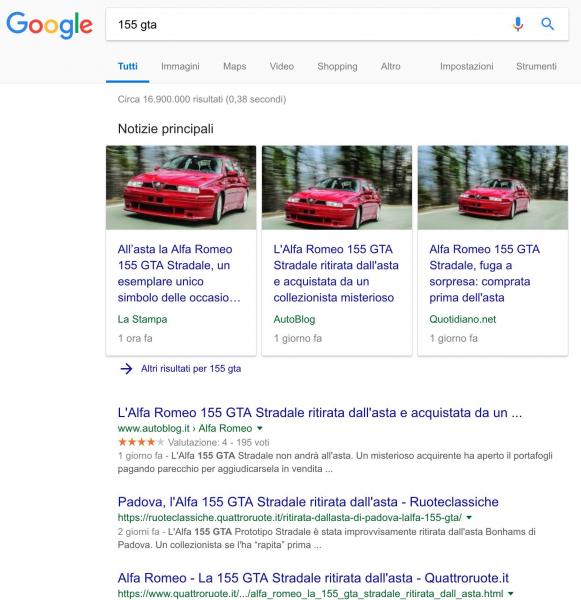Click the star rating of autoblog result
The width and height of the screenshot is (581, 600).
pos(141,442)
